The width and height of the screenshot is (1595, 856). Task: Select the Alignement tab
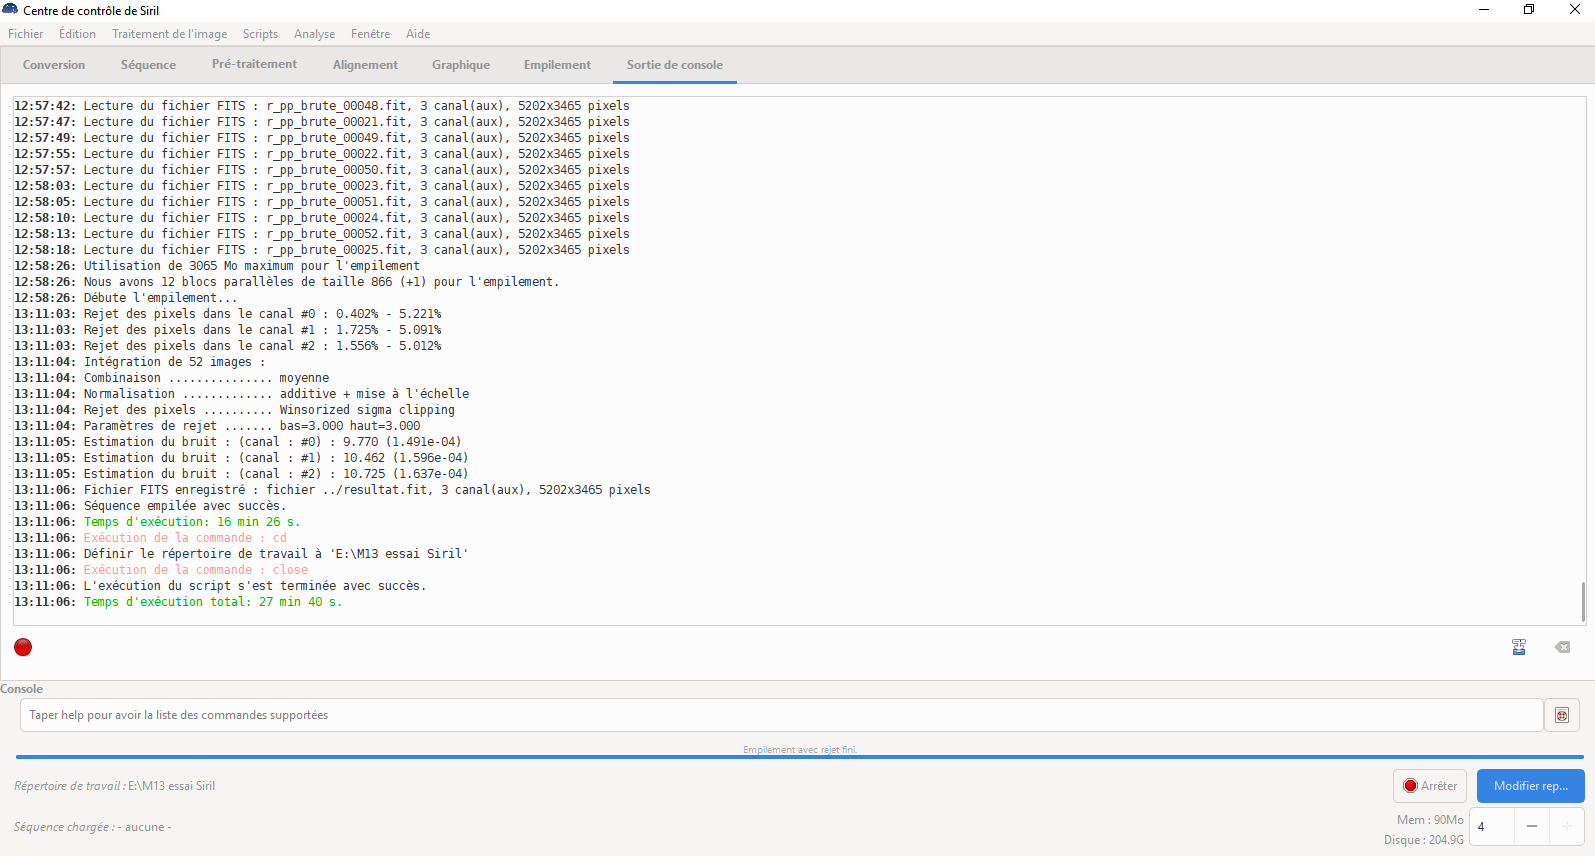365,65
